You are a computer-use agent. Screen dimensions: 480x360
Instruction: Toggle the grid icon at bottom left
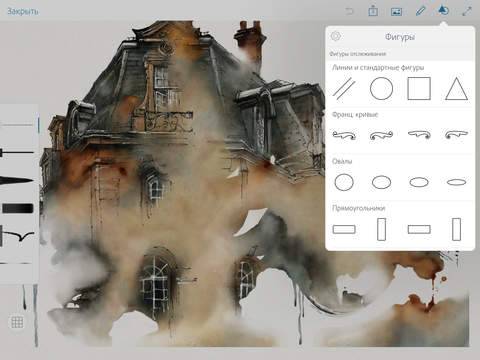17,322
